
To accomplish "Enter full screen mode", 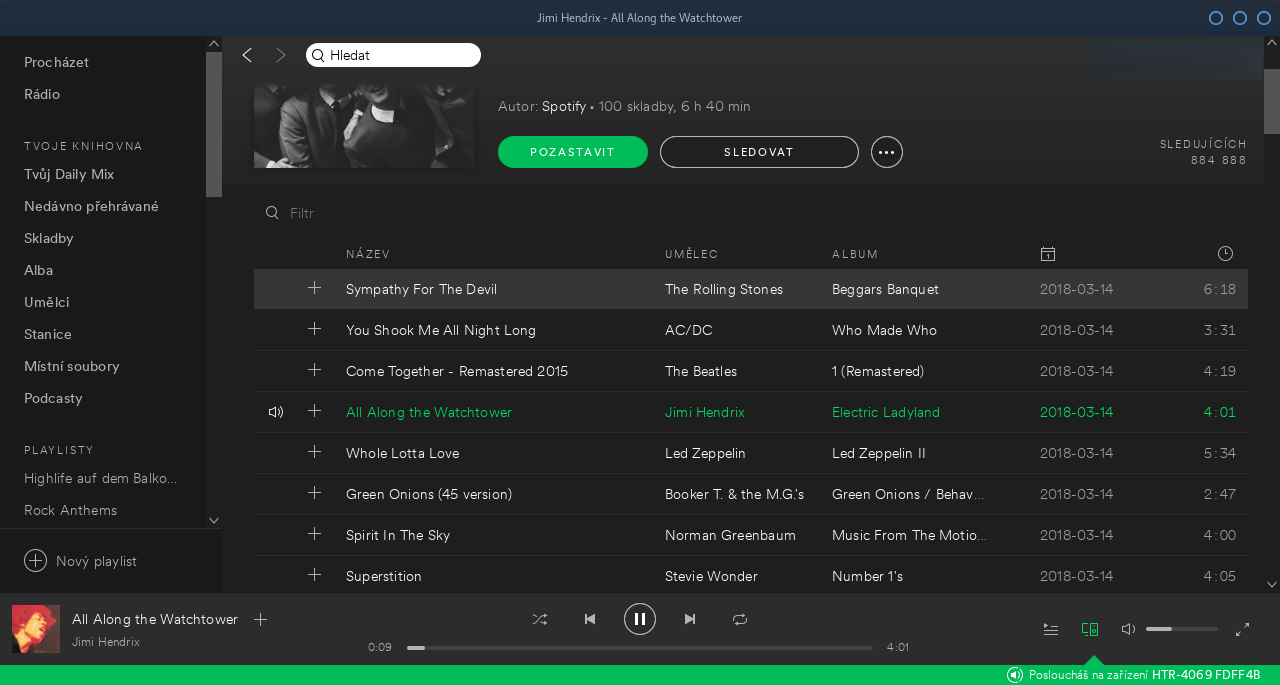I will (1243, 629).
